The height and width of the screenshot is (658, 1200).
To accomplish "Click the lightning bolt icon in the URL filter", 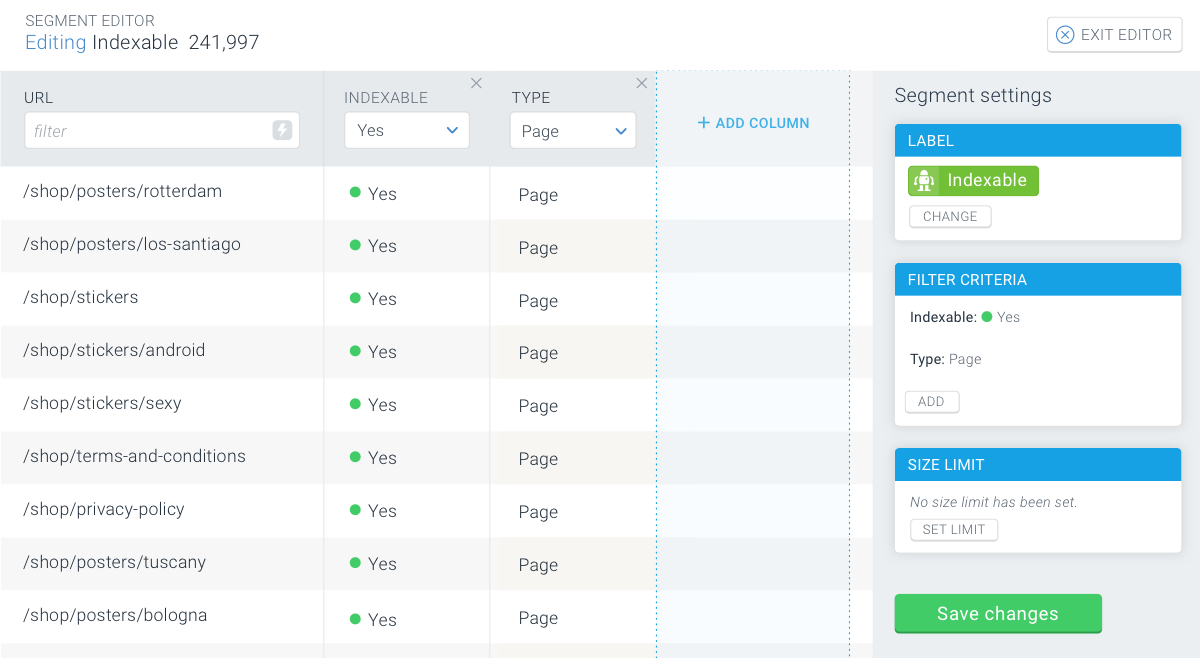I will tap(282, 130).
